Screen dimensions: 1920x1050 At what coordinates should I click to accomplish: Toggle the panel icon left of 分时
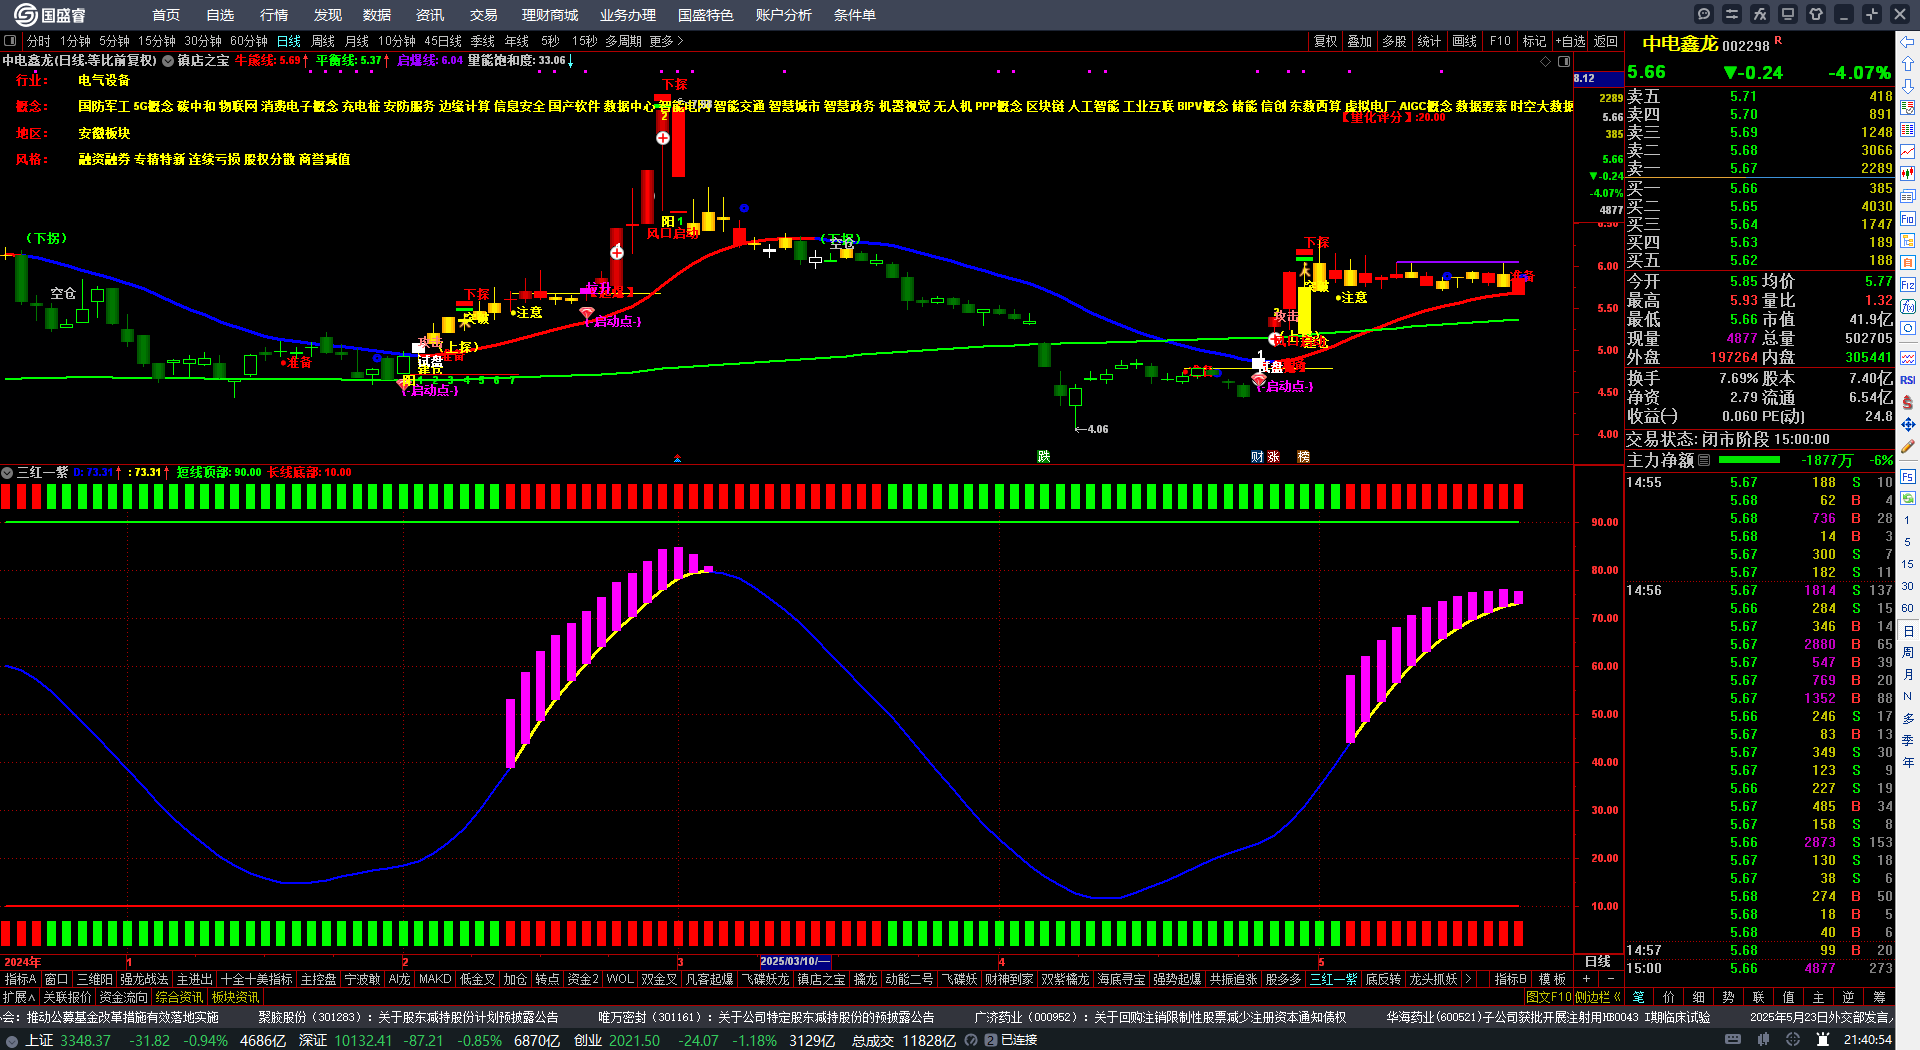click(x=10, y=41)
